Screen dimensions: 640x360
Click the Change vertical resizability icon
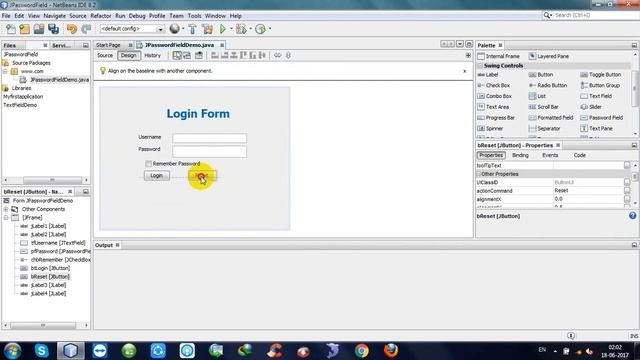pos(288,56)
